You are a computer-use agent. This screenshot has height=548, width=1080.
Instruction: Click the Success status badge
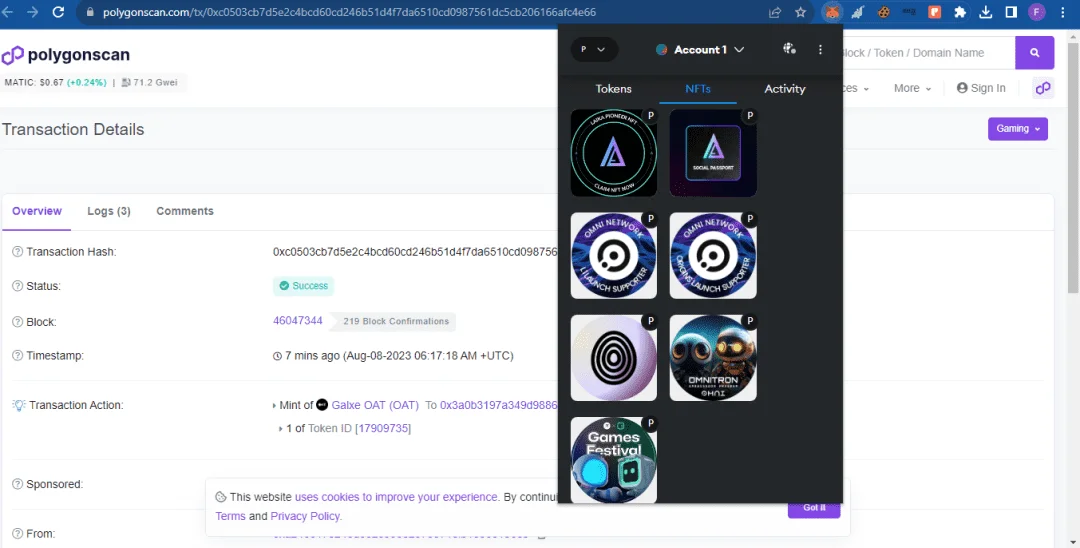(x=303, y=286)
